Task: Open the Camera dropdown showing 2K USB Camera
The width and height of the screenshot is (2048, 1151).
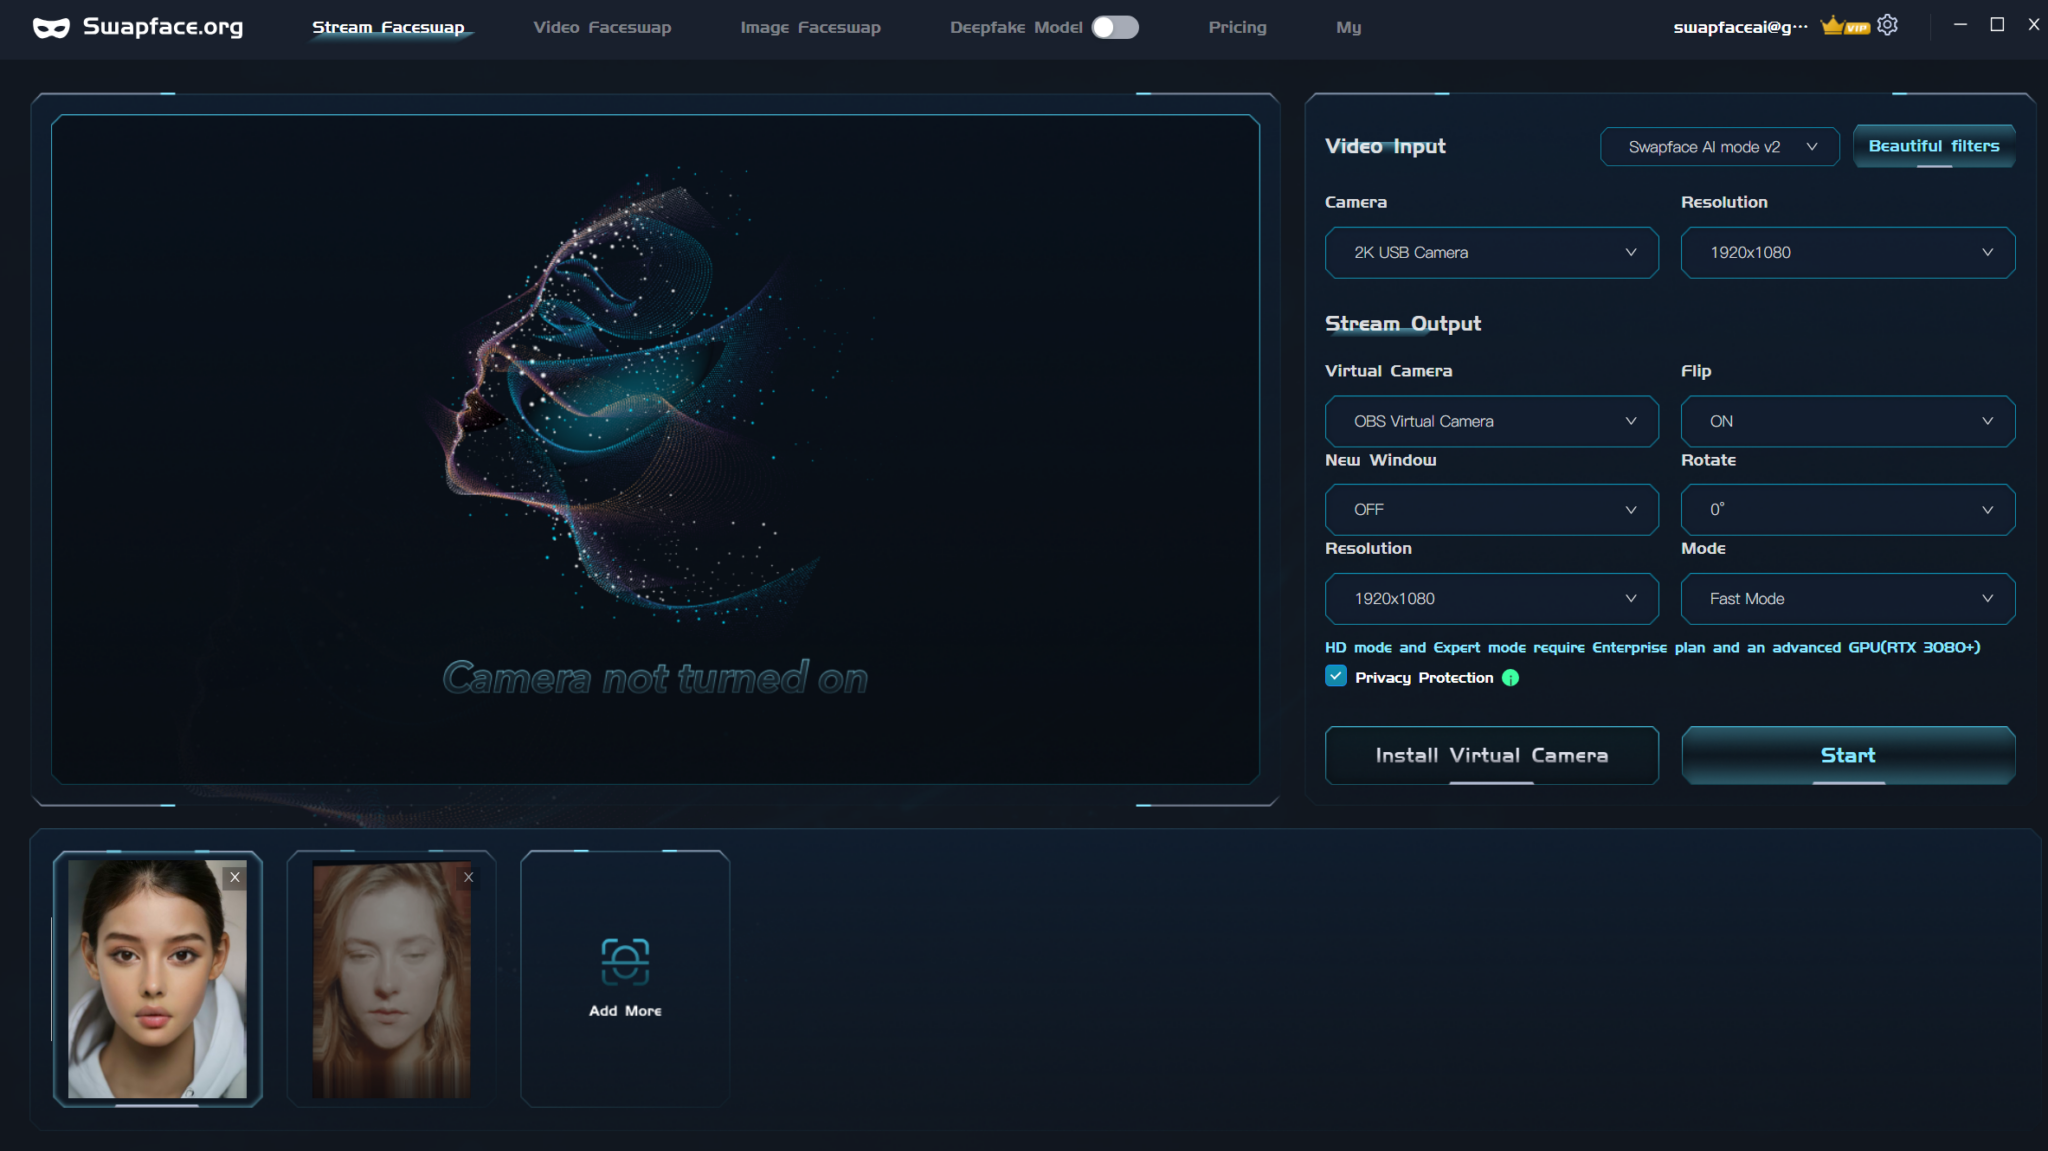Action: click(1489, 252)
